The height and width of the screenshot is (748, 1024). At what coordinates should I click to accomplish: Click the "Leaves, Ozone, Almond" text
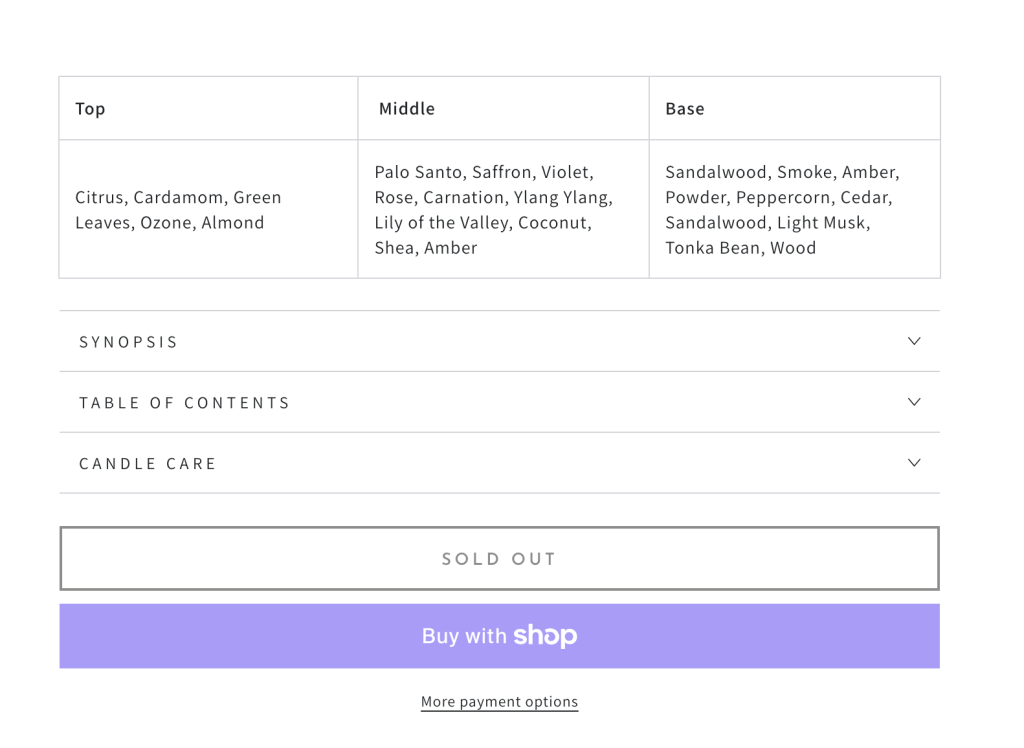170,223
